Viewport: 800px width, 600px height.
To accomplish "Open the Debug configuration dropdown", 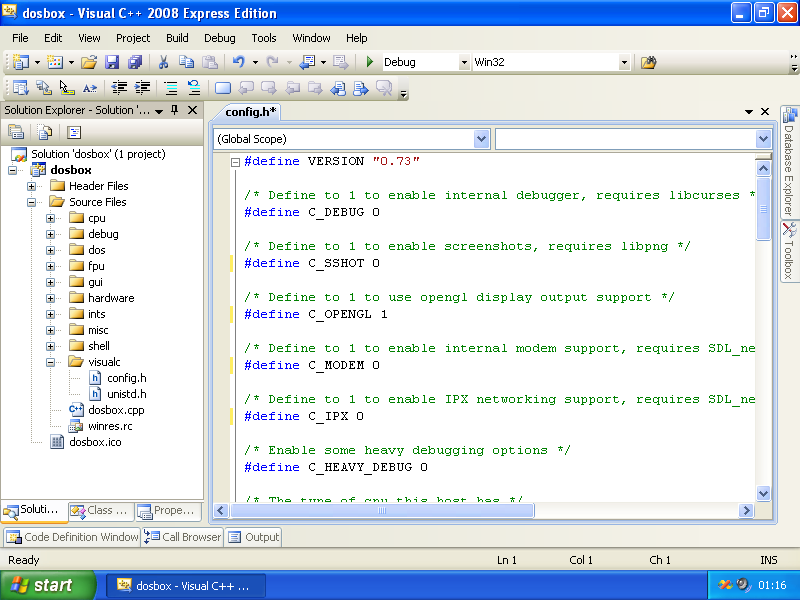I will pos(463,62).
